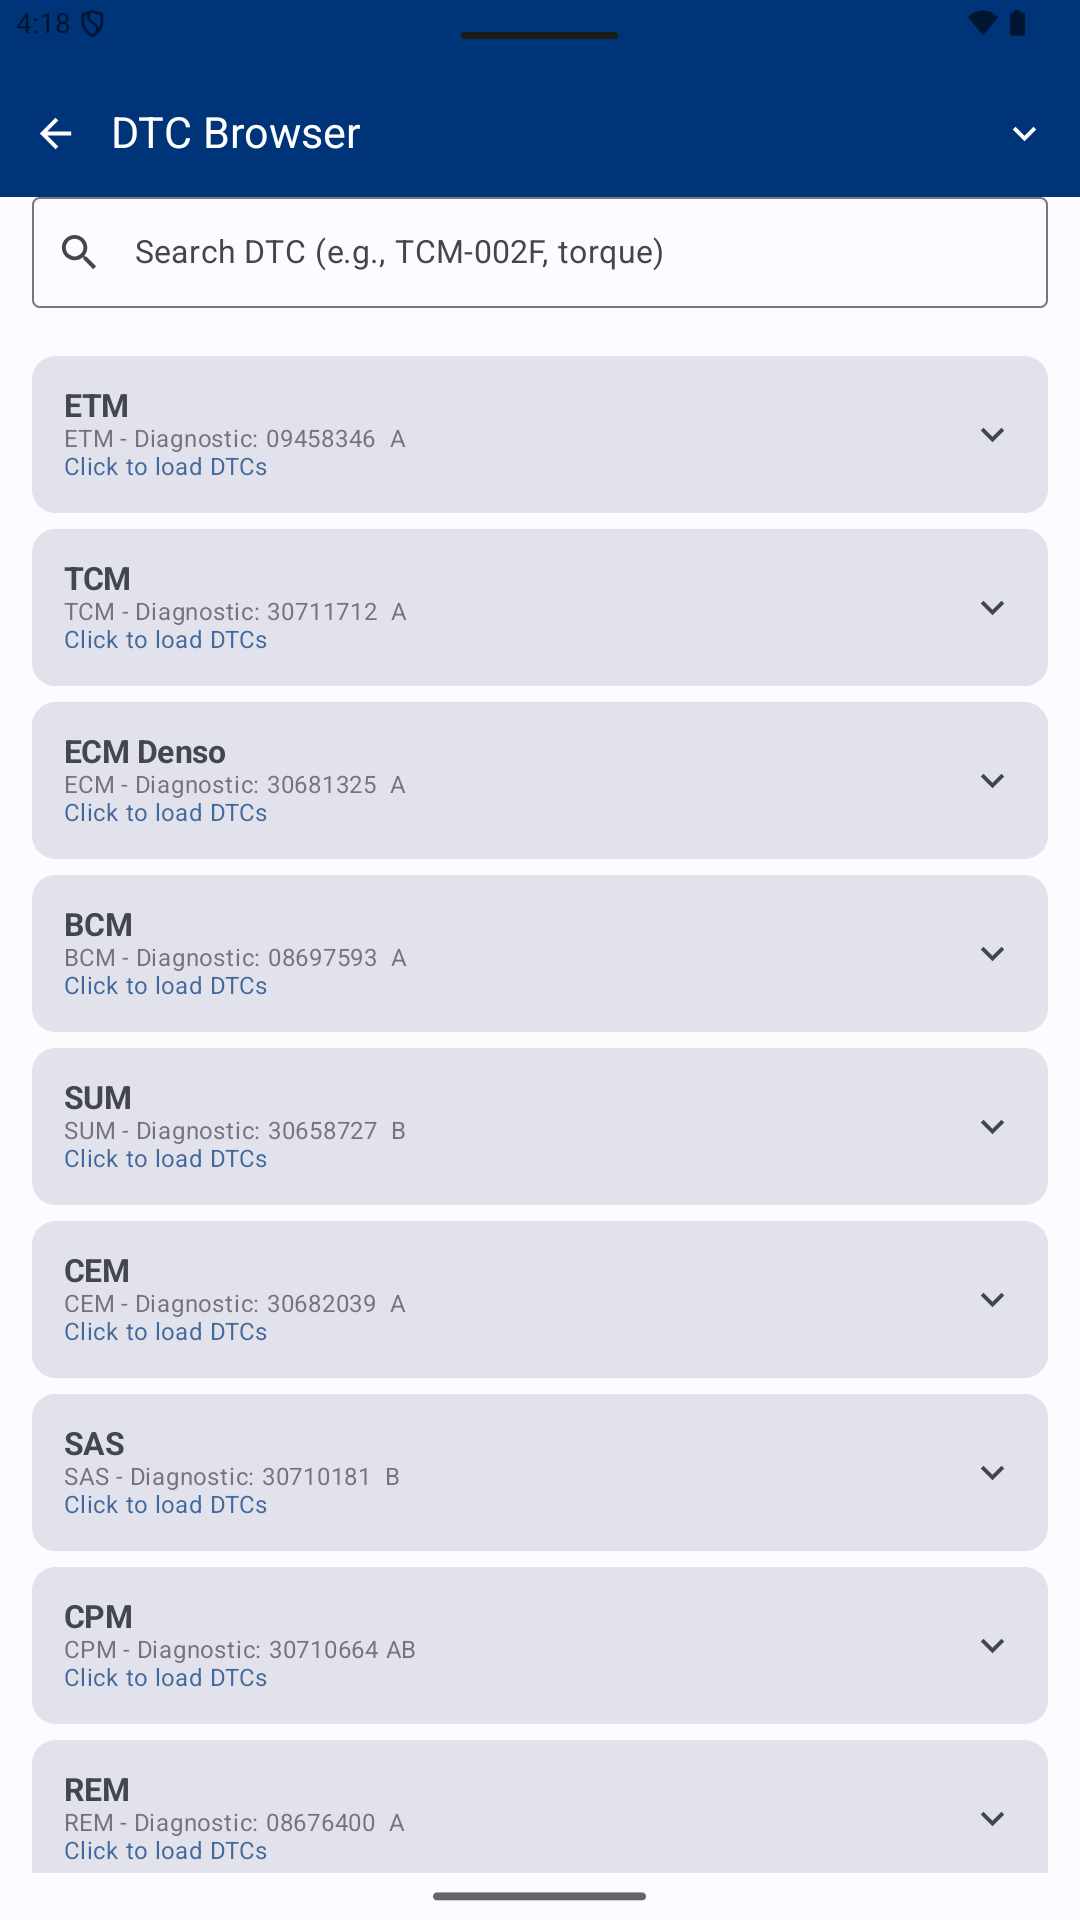The height and width of the screenshot is (1920, 1080).
Task: Focus the Search DTC input field
Action: pyautogui.click(x=540, y=252)
